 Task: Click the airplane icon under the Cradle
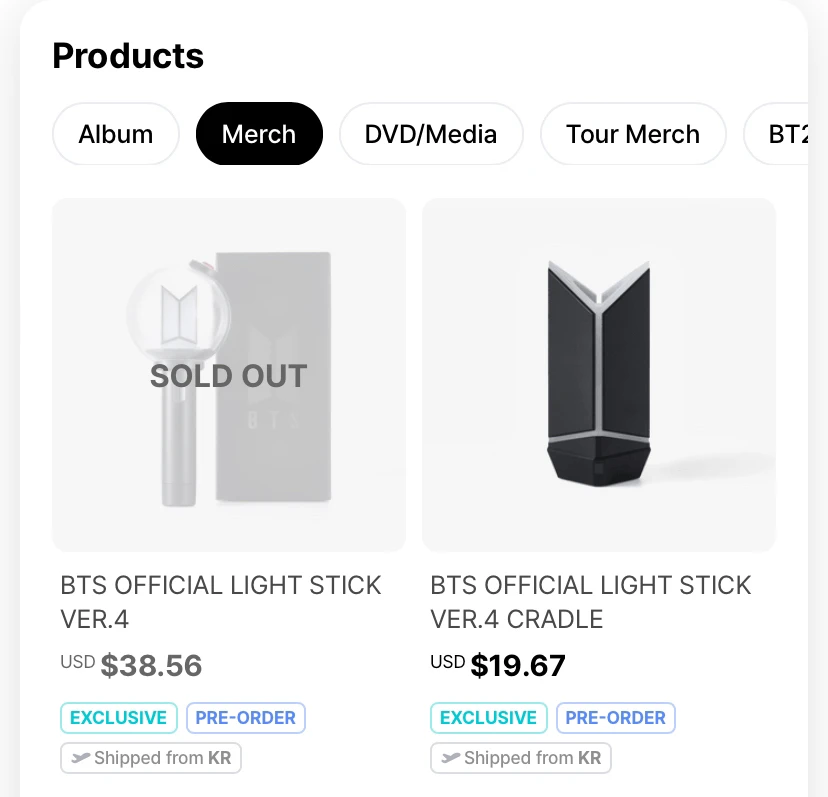click(450, 758)
